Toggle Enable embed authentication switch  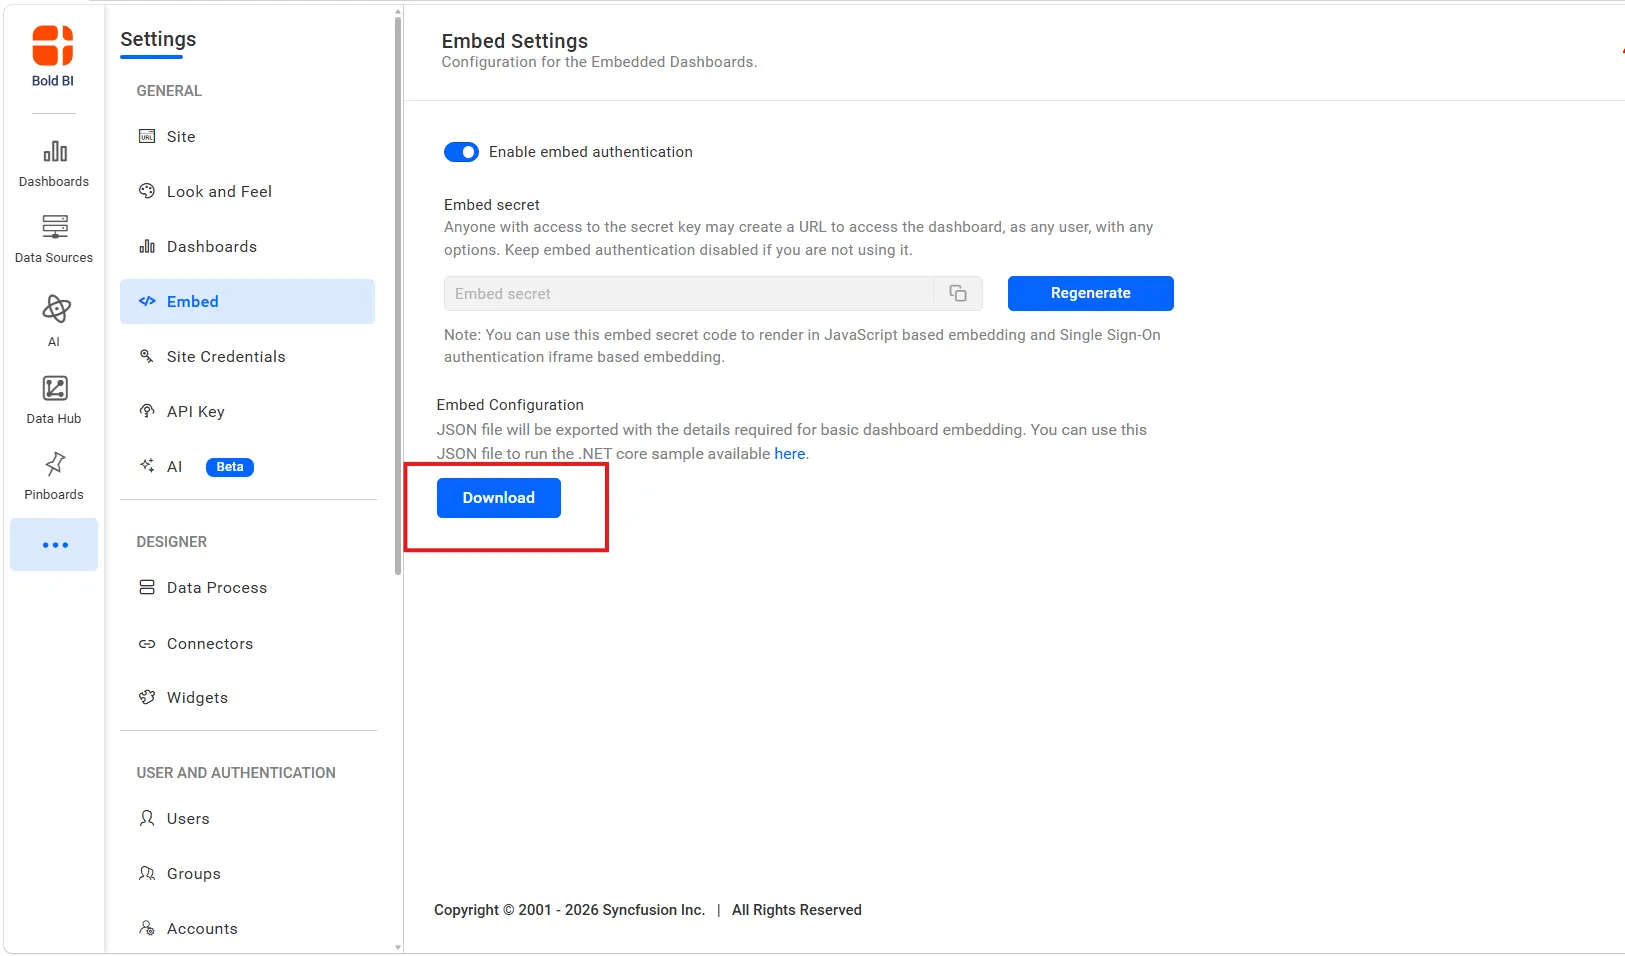(x=461, y=152)
